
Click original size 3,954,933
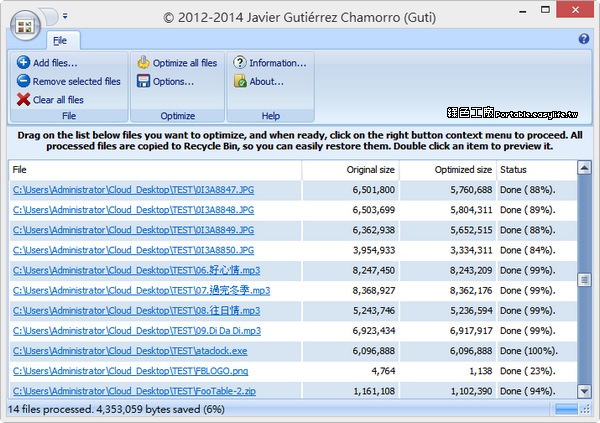[373, 250]
